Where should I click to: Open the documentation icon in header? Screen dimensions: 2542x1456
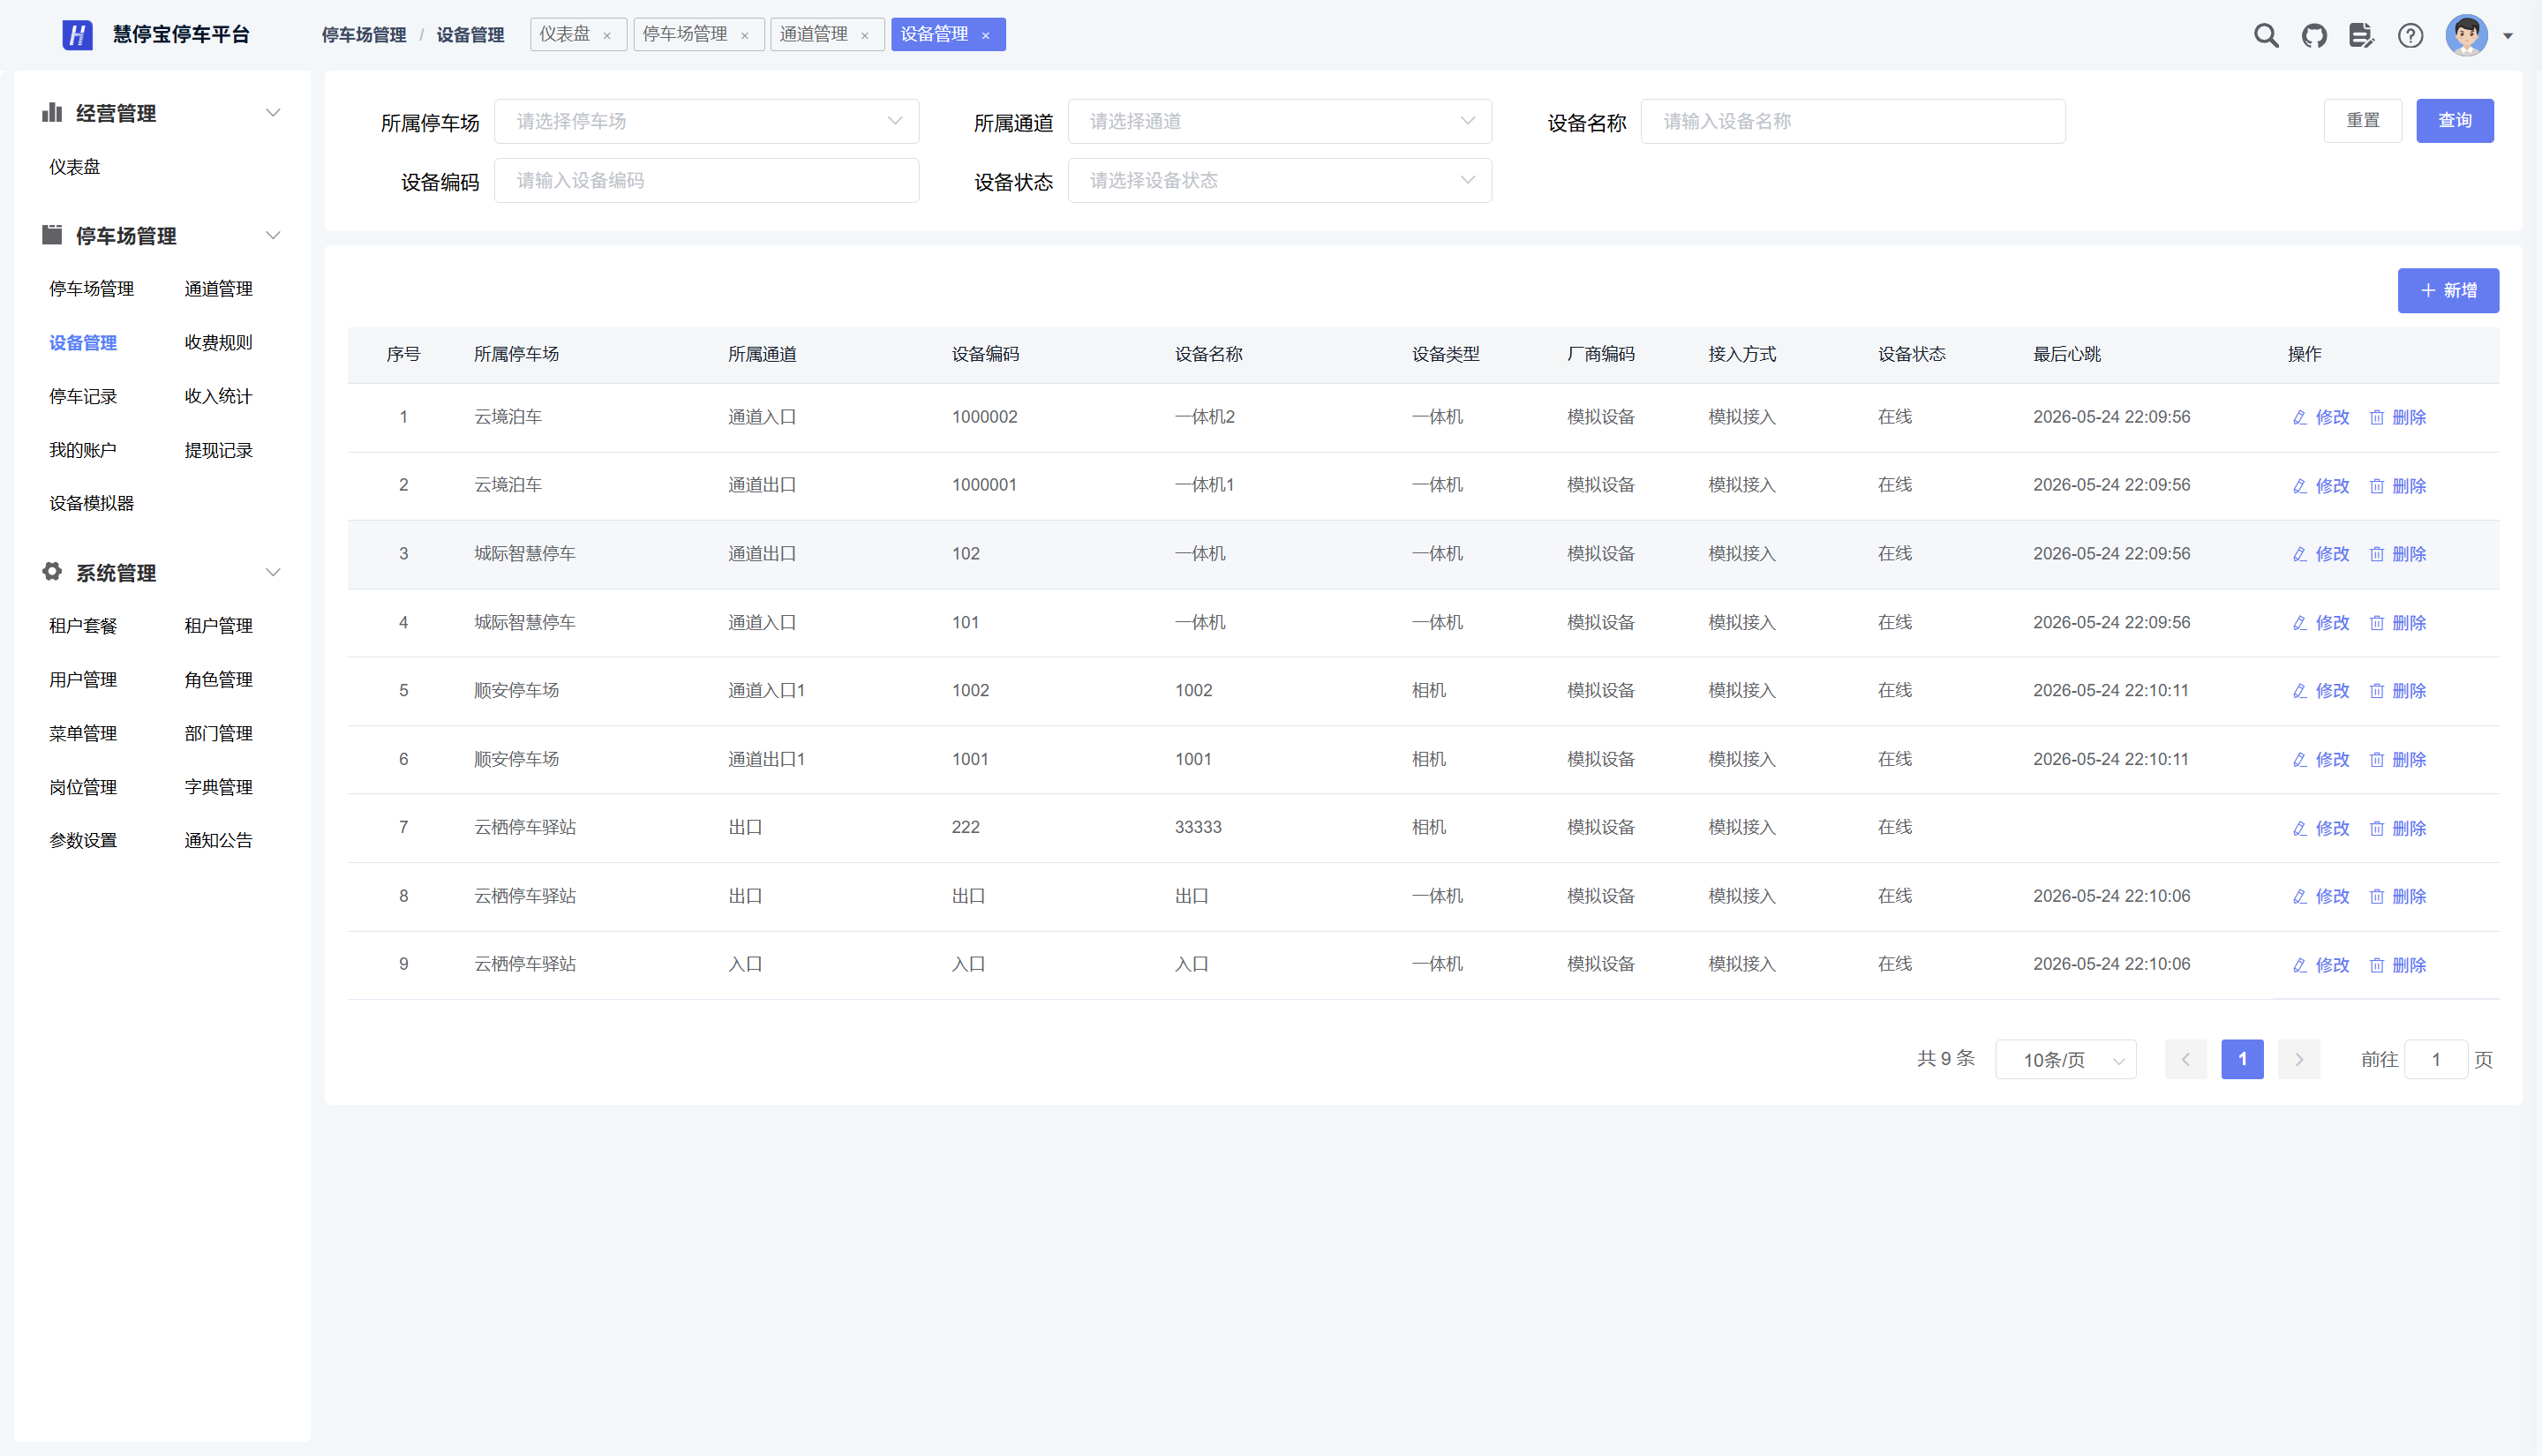point(2362,36)
